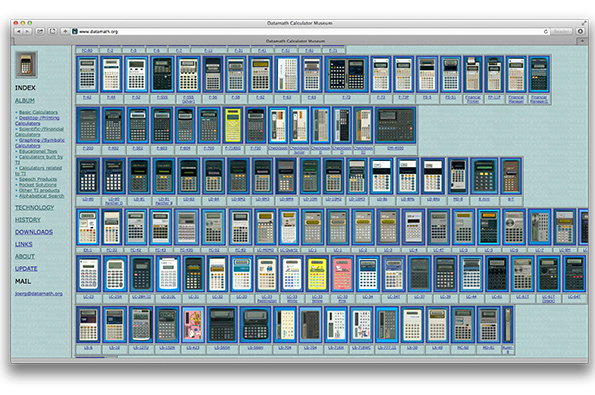Open the pink cartoon calculator thumbnail in last row
The height and width of the screenshot is (395, 595).
coord(193,325)
